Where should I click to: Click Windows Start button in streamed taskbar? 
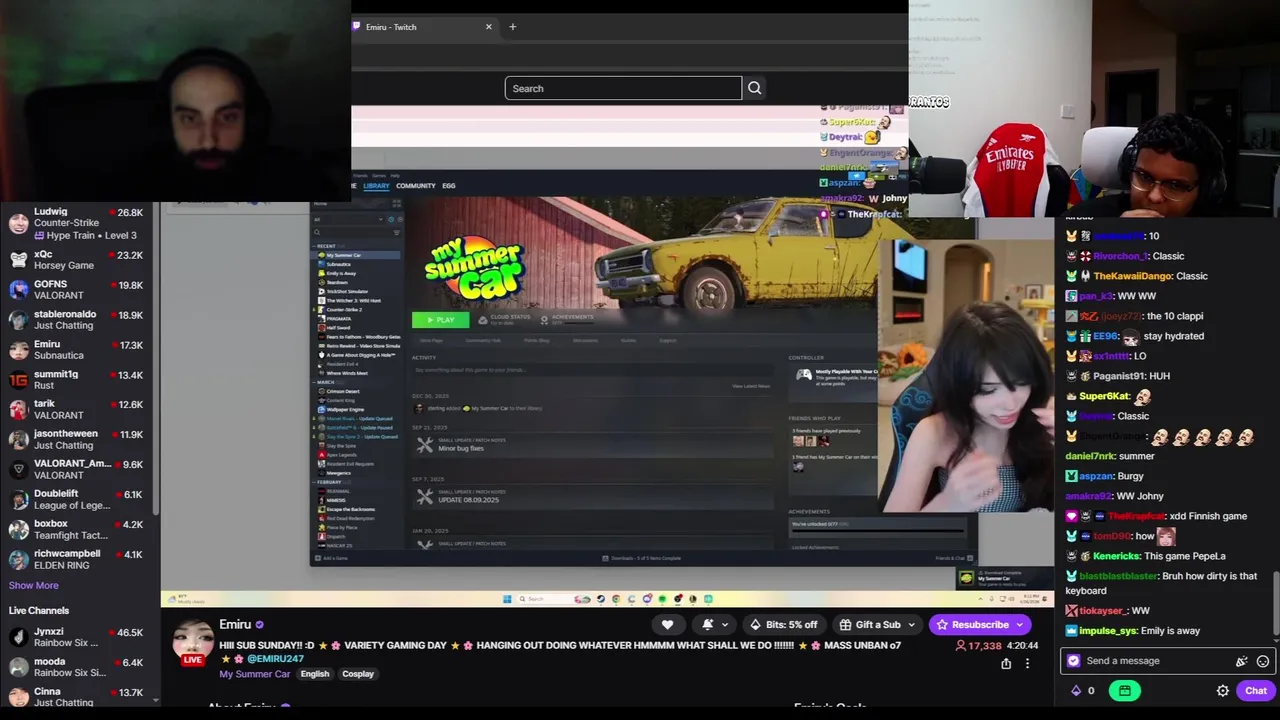(507, 599)
